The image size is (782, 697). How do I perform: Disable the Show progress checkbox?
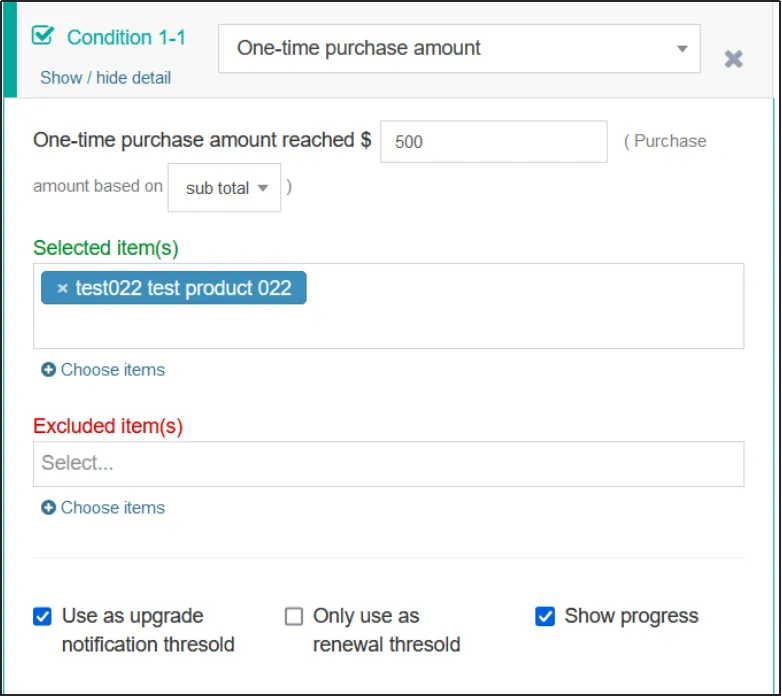[545, 616]
